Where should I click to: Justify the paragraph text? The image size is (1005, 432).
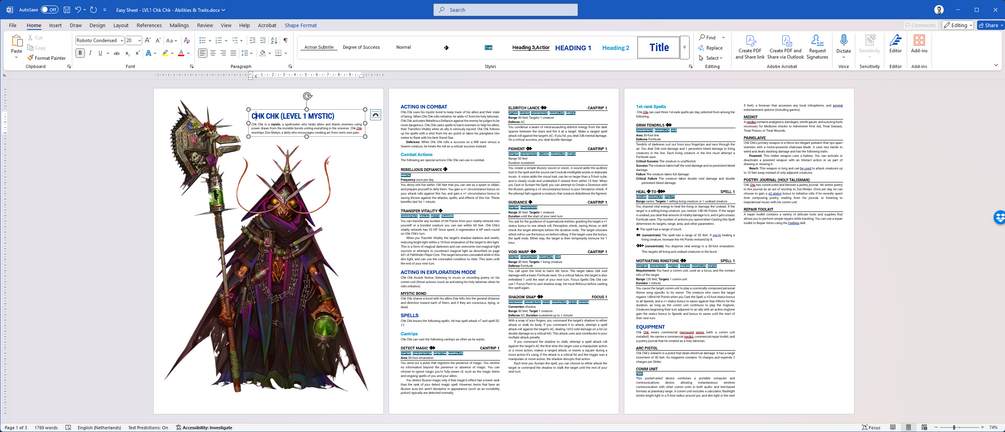coord(233,53)
